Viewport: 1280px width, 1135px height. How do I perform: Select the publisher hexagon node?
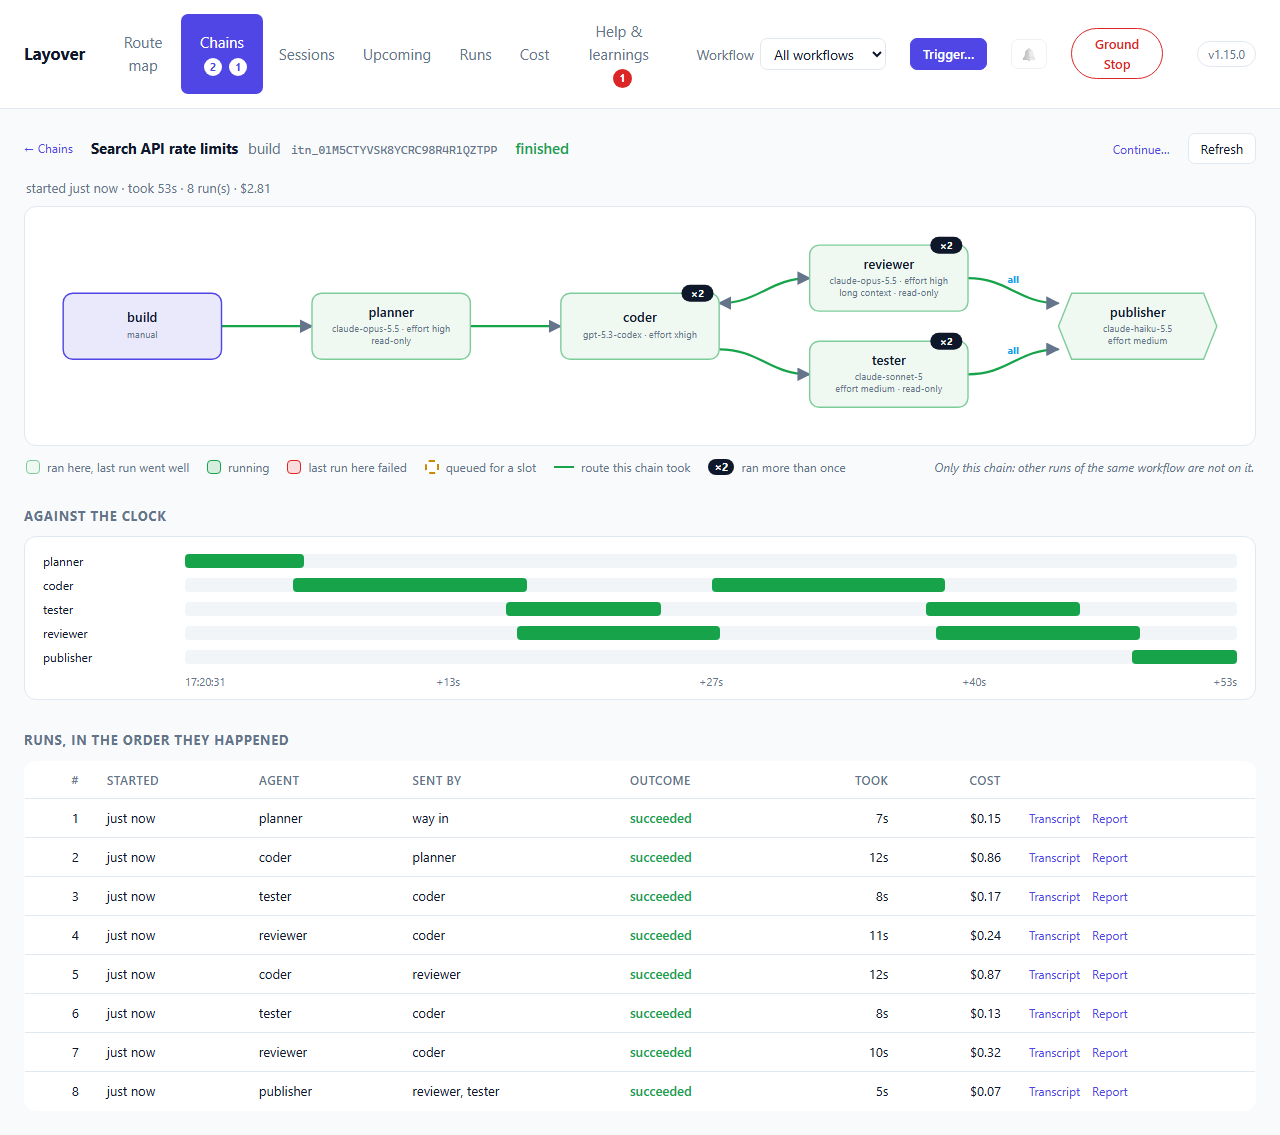coord(1138,326)
